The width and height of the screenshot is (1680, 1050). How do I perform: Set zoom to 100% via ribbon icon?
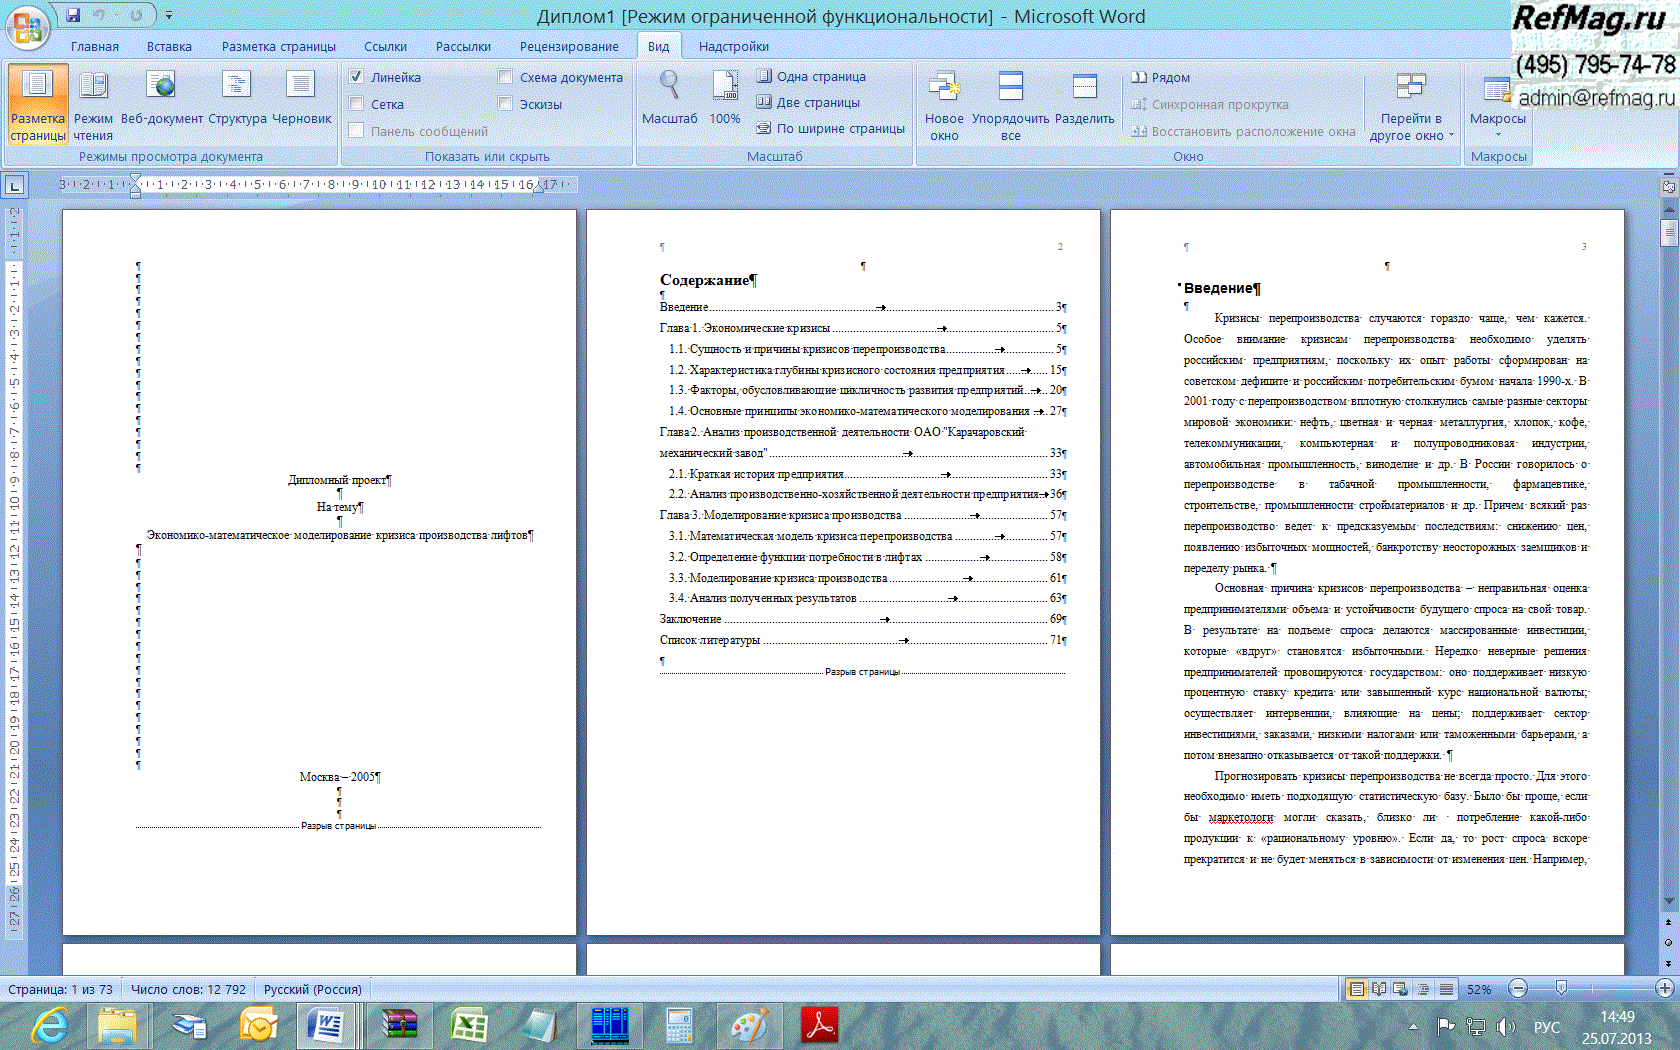coord(725,98)
